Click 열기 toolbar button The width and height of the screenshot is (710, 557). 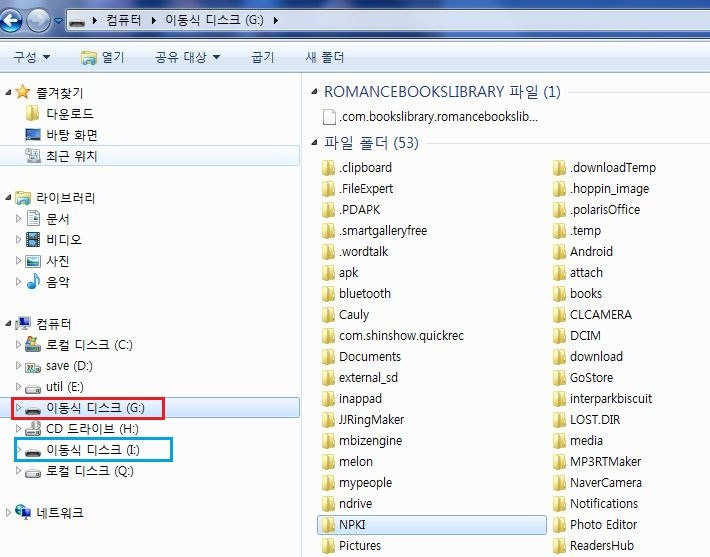point(103,57)
